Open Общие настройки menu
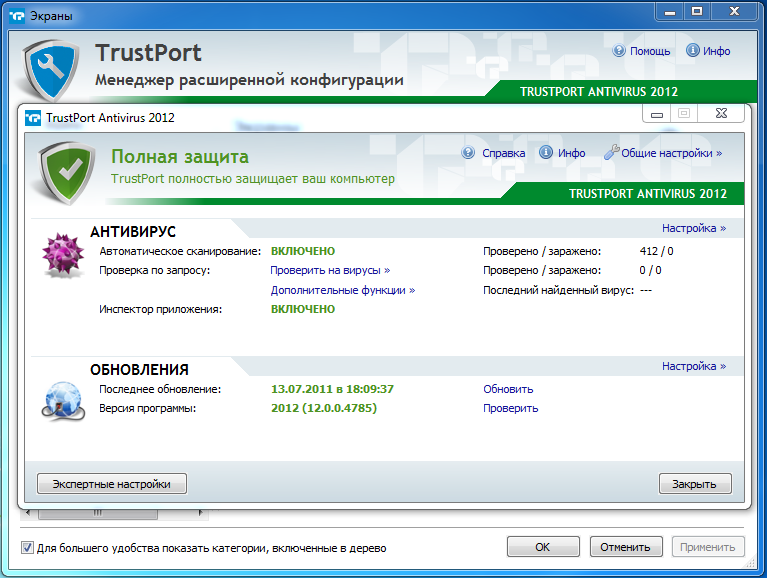 (671, 153)
